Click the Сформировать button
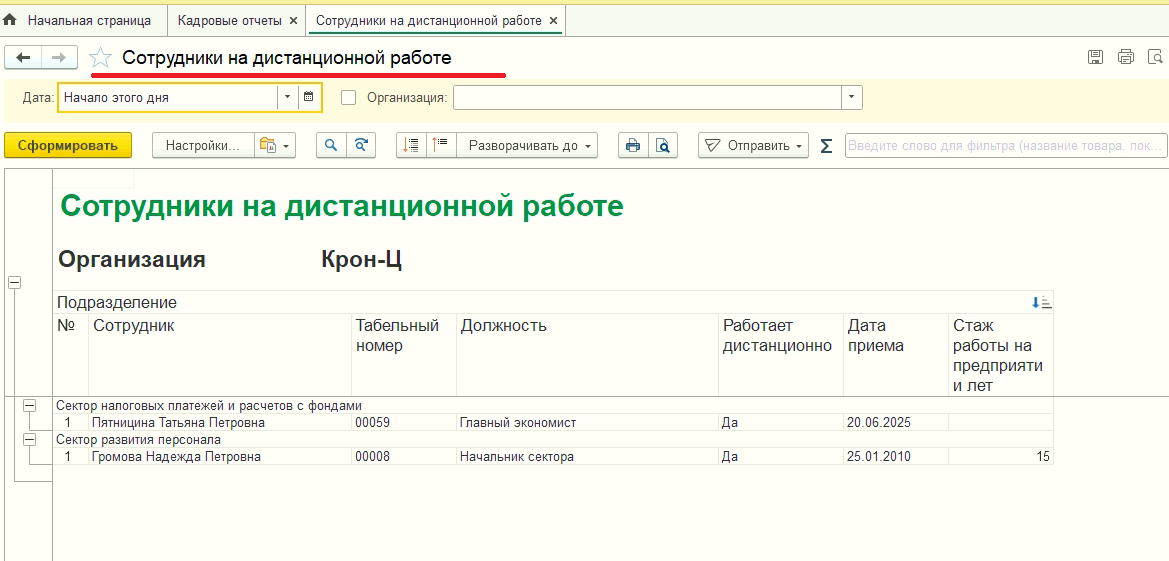The image size is (1169, 561). 68,145
